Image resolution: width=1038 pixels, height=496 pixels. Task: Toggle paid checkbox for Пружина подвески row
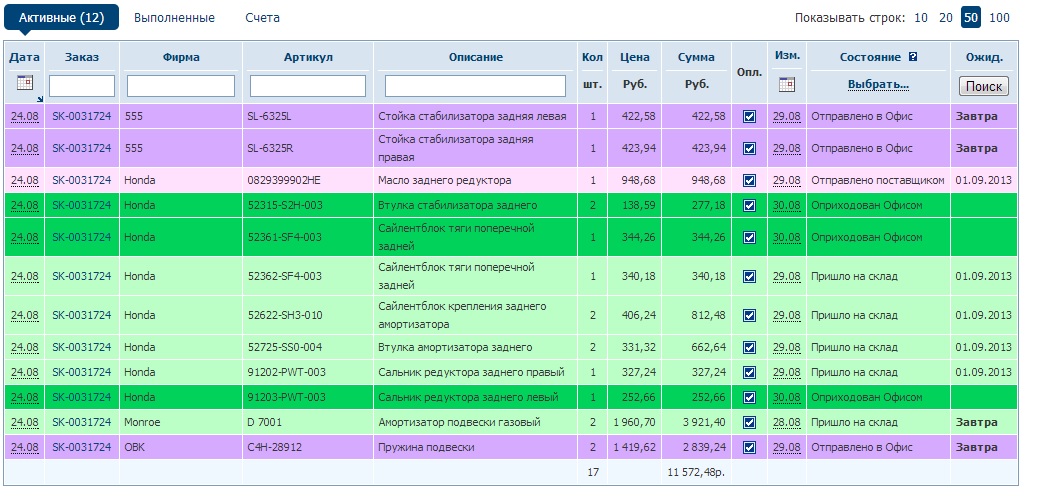749,447
